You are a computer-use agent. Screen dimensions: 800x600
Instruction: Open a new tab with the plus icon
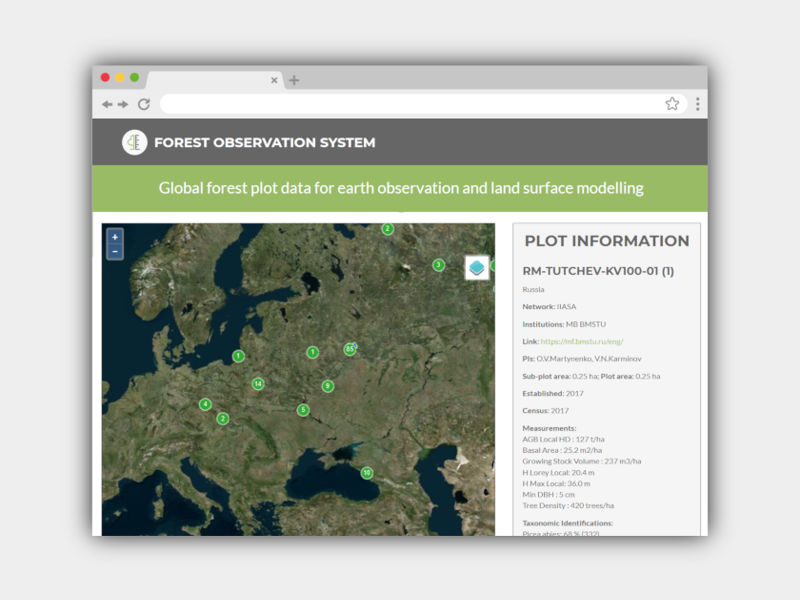pyautogui.click(x=294, y=80)
